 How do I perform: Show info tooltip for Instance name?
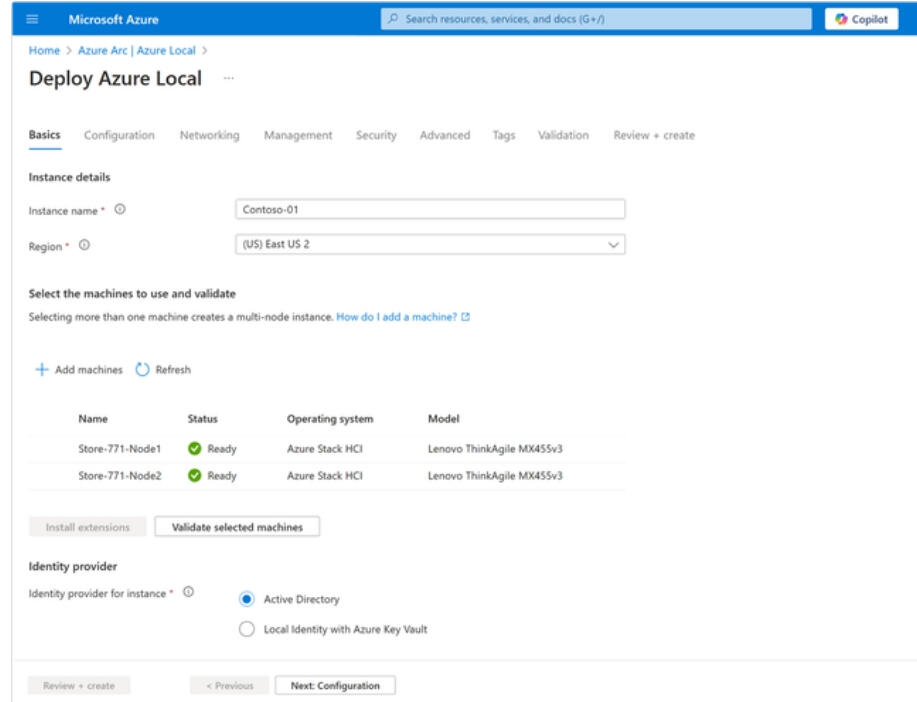click(120, 209)
